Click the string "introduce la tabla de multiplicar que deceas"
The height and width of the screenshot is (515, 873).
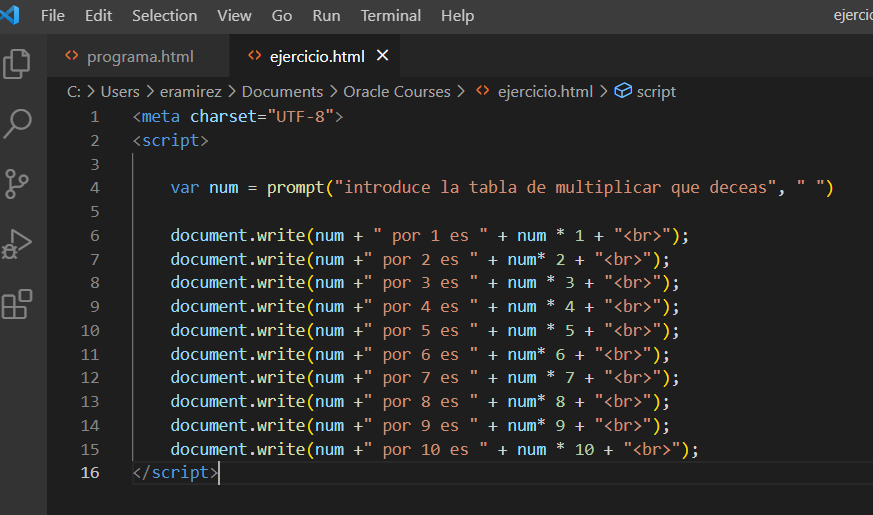pos(555,188)
